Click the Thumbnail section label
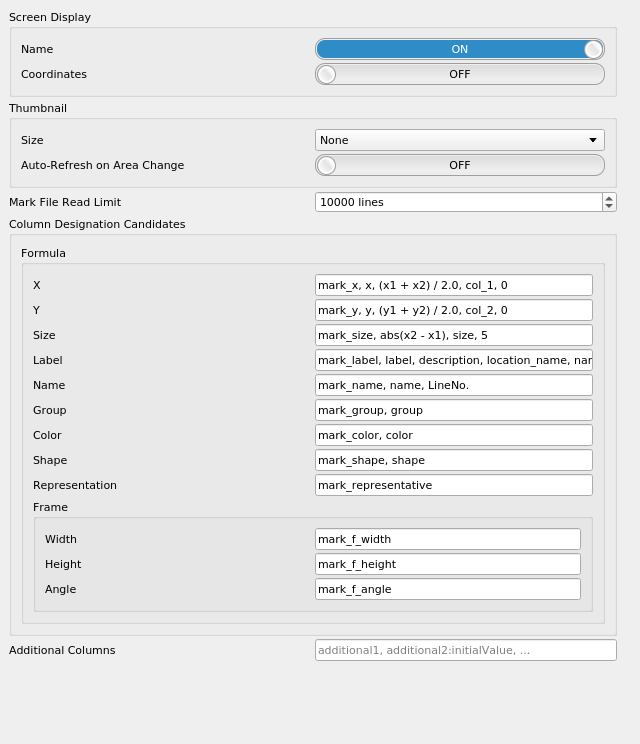640x744 pixels. [38, 108]
